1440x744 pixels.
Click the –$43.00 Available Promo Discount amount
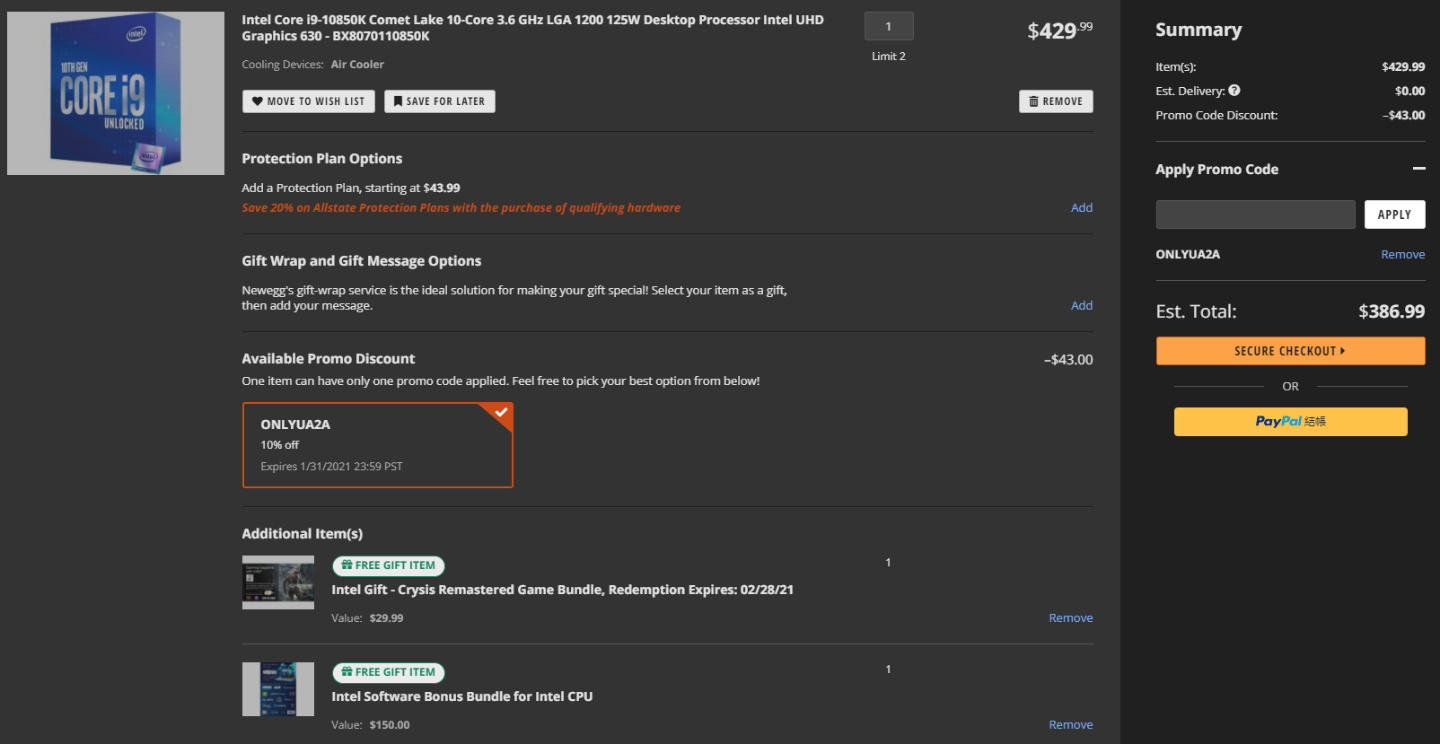tap(1069, 360)
